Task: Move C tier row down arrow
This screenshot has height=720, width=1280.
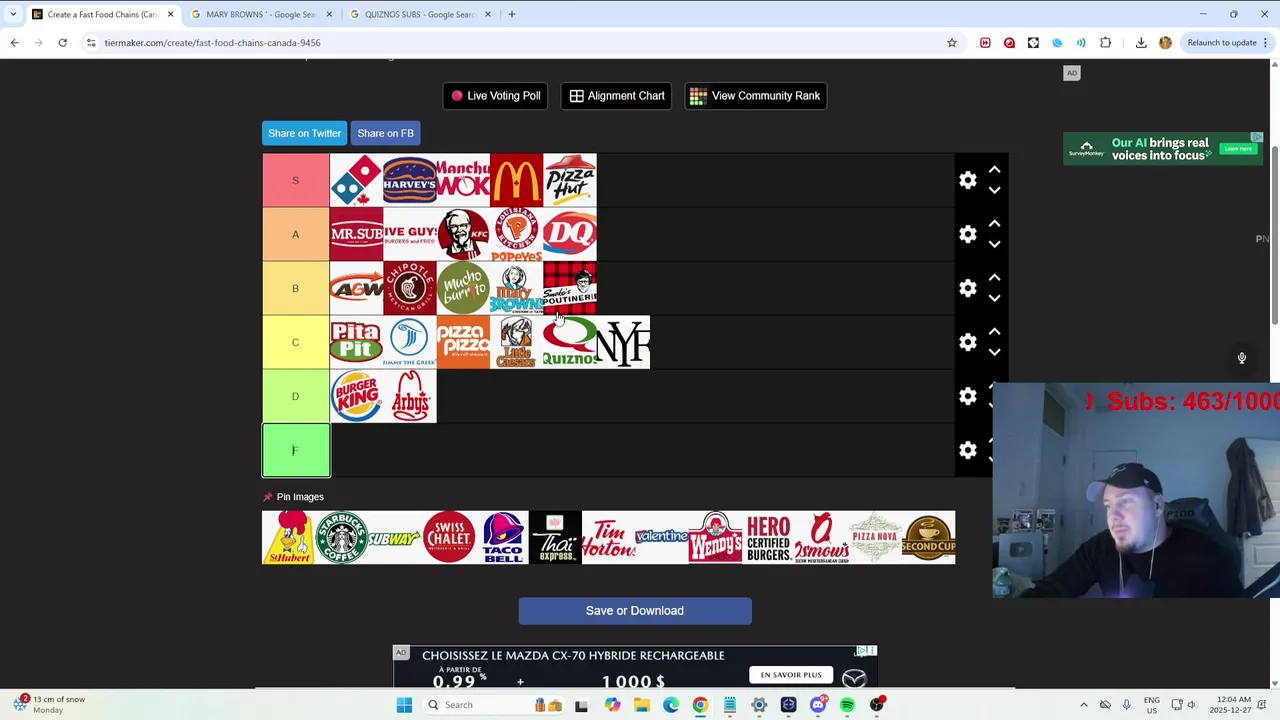Action: [994, 352]
